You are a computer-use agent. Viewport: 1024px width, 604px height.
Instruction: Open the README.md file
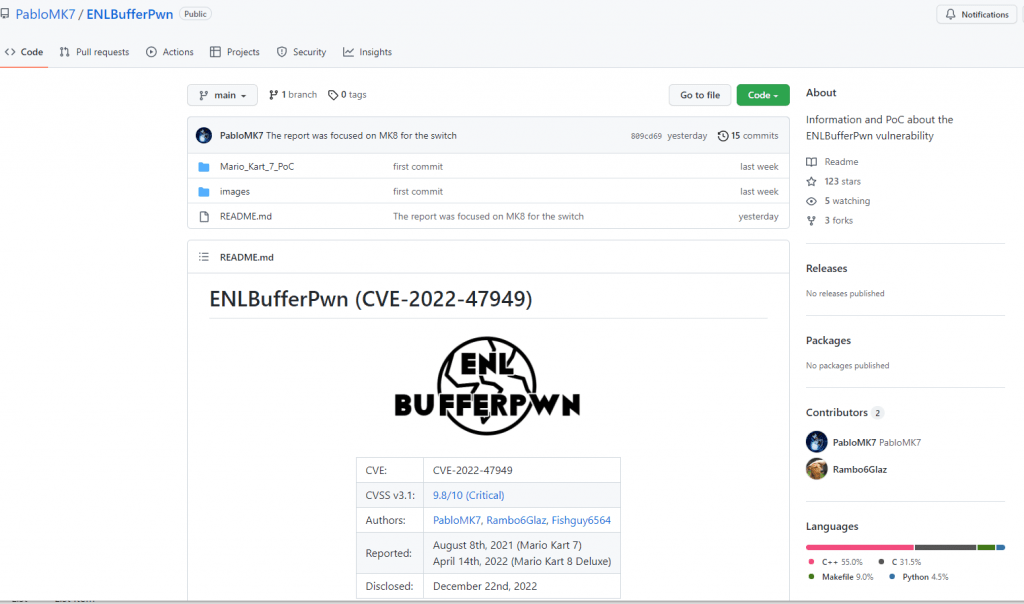246,216
